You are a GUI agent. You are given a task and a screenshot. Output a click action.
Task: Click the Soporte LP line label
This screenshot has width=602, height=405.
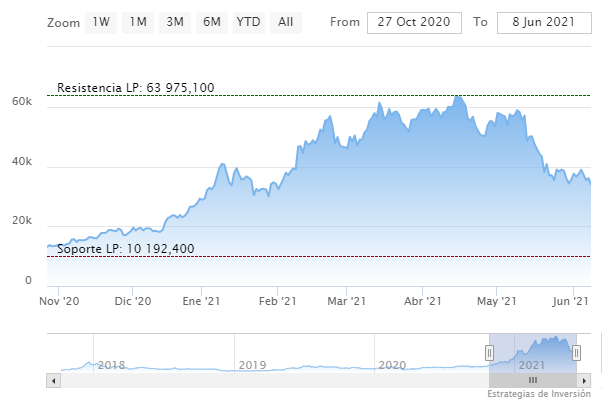(x=126, y=248)
